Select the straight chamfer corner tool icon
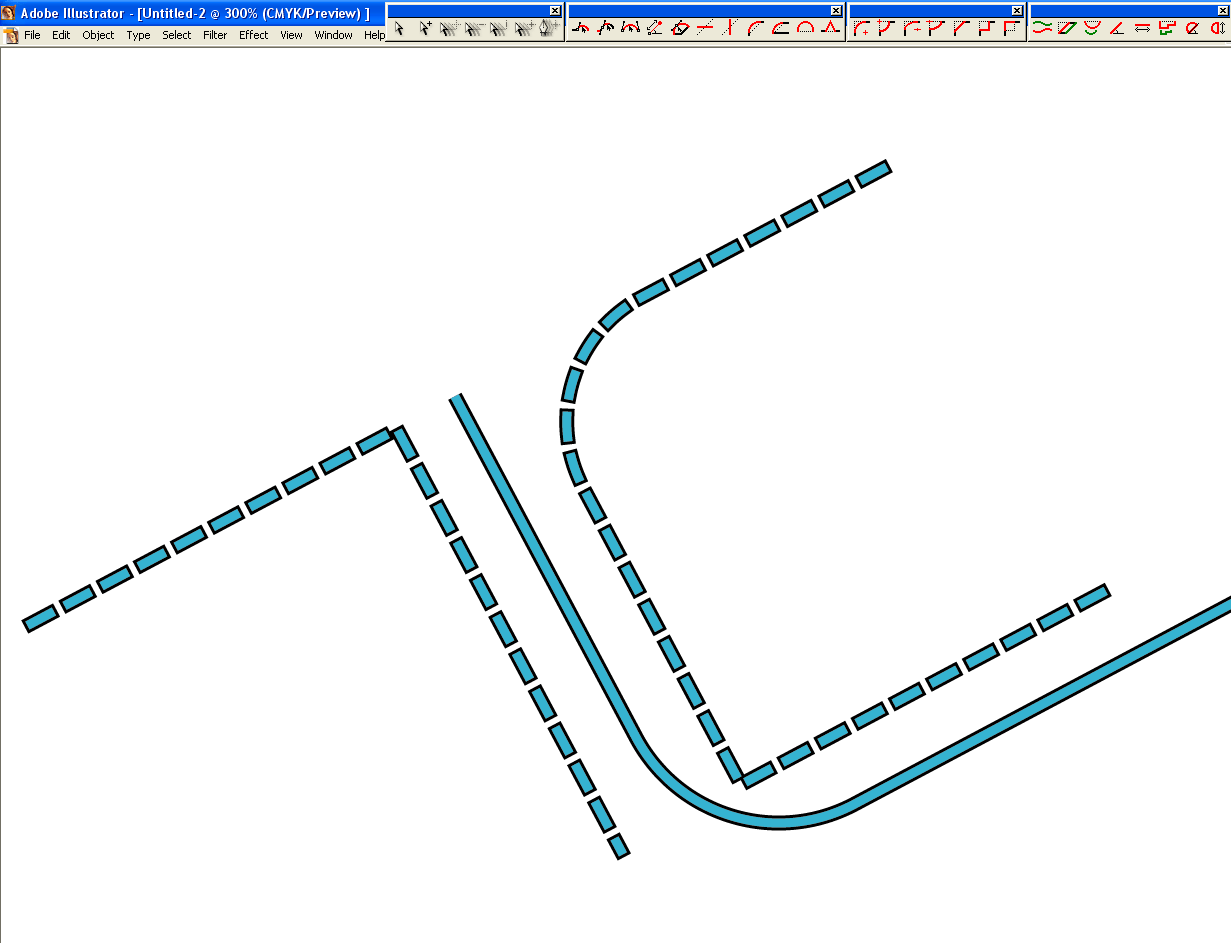This screenshot has height=943, width=1231. (x=962, y=28)
